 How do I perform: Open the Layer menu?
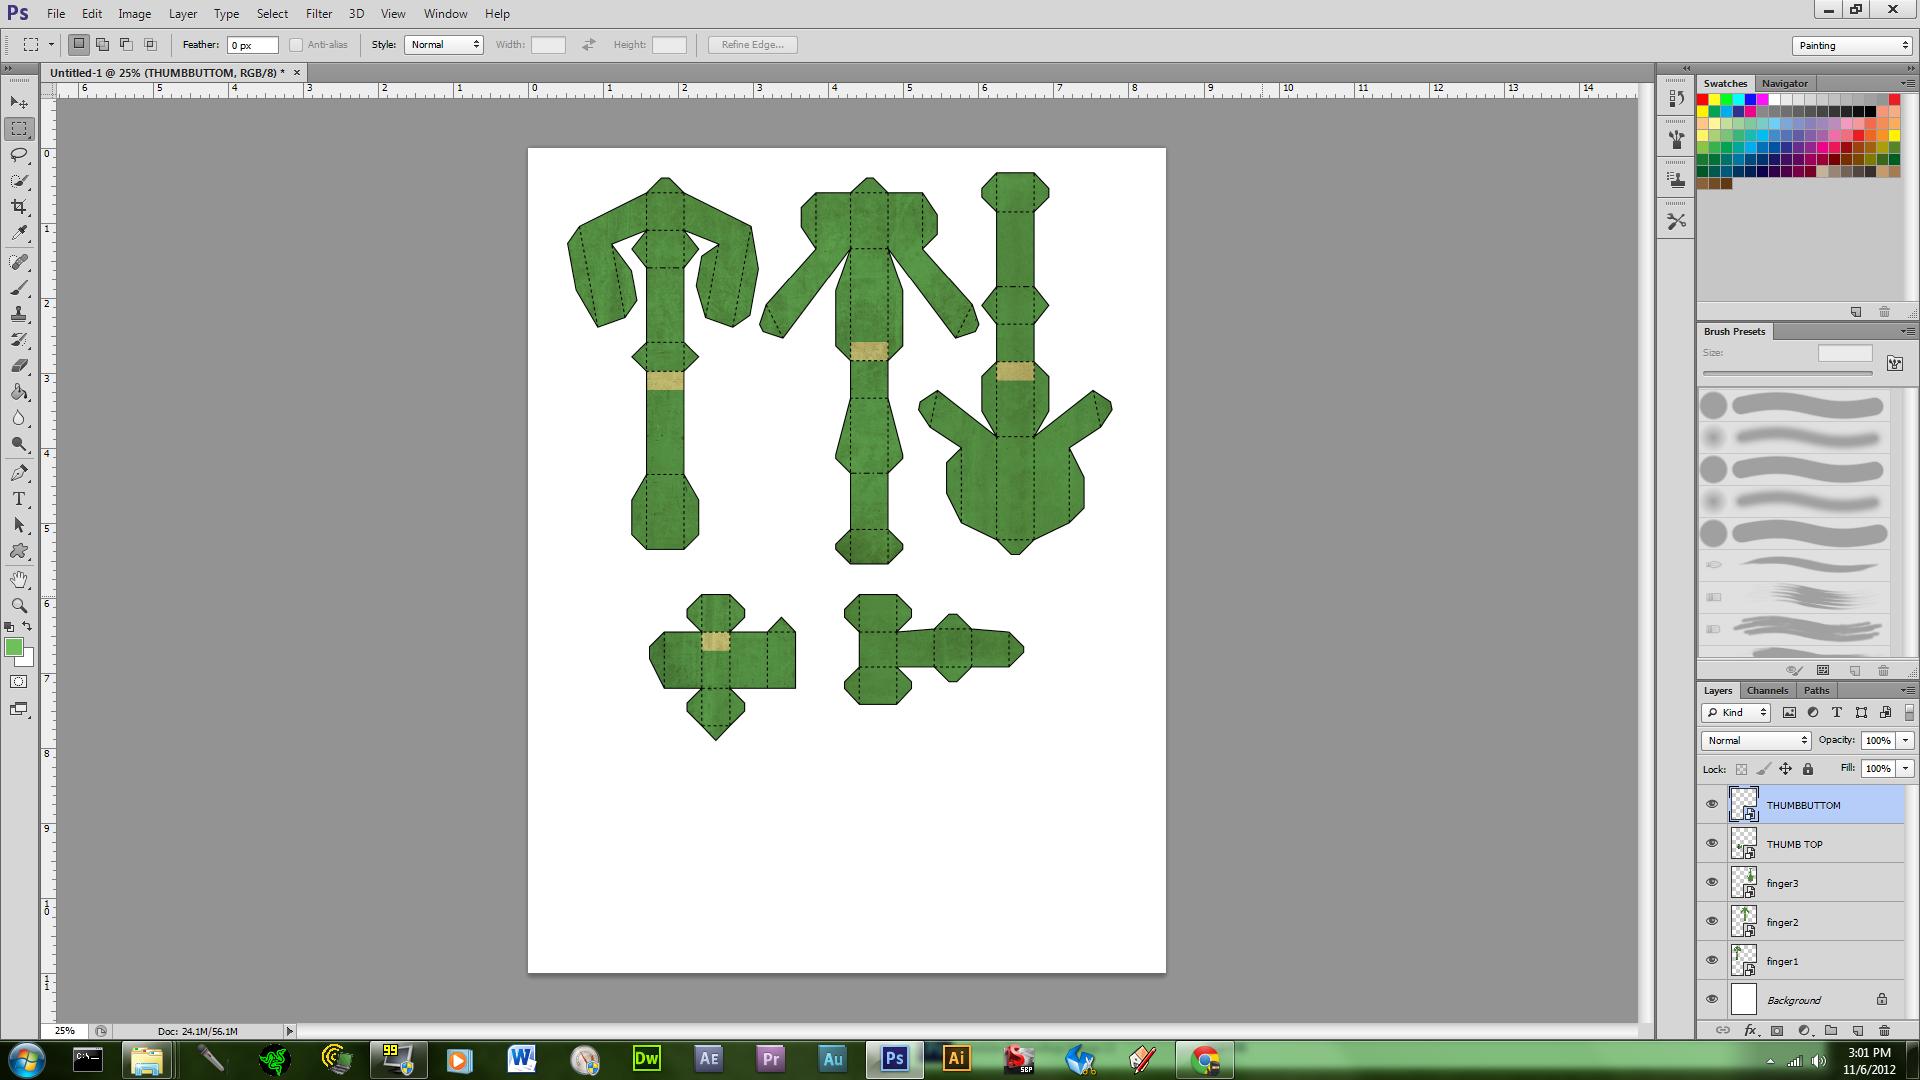coord(183,14)
